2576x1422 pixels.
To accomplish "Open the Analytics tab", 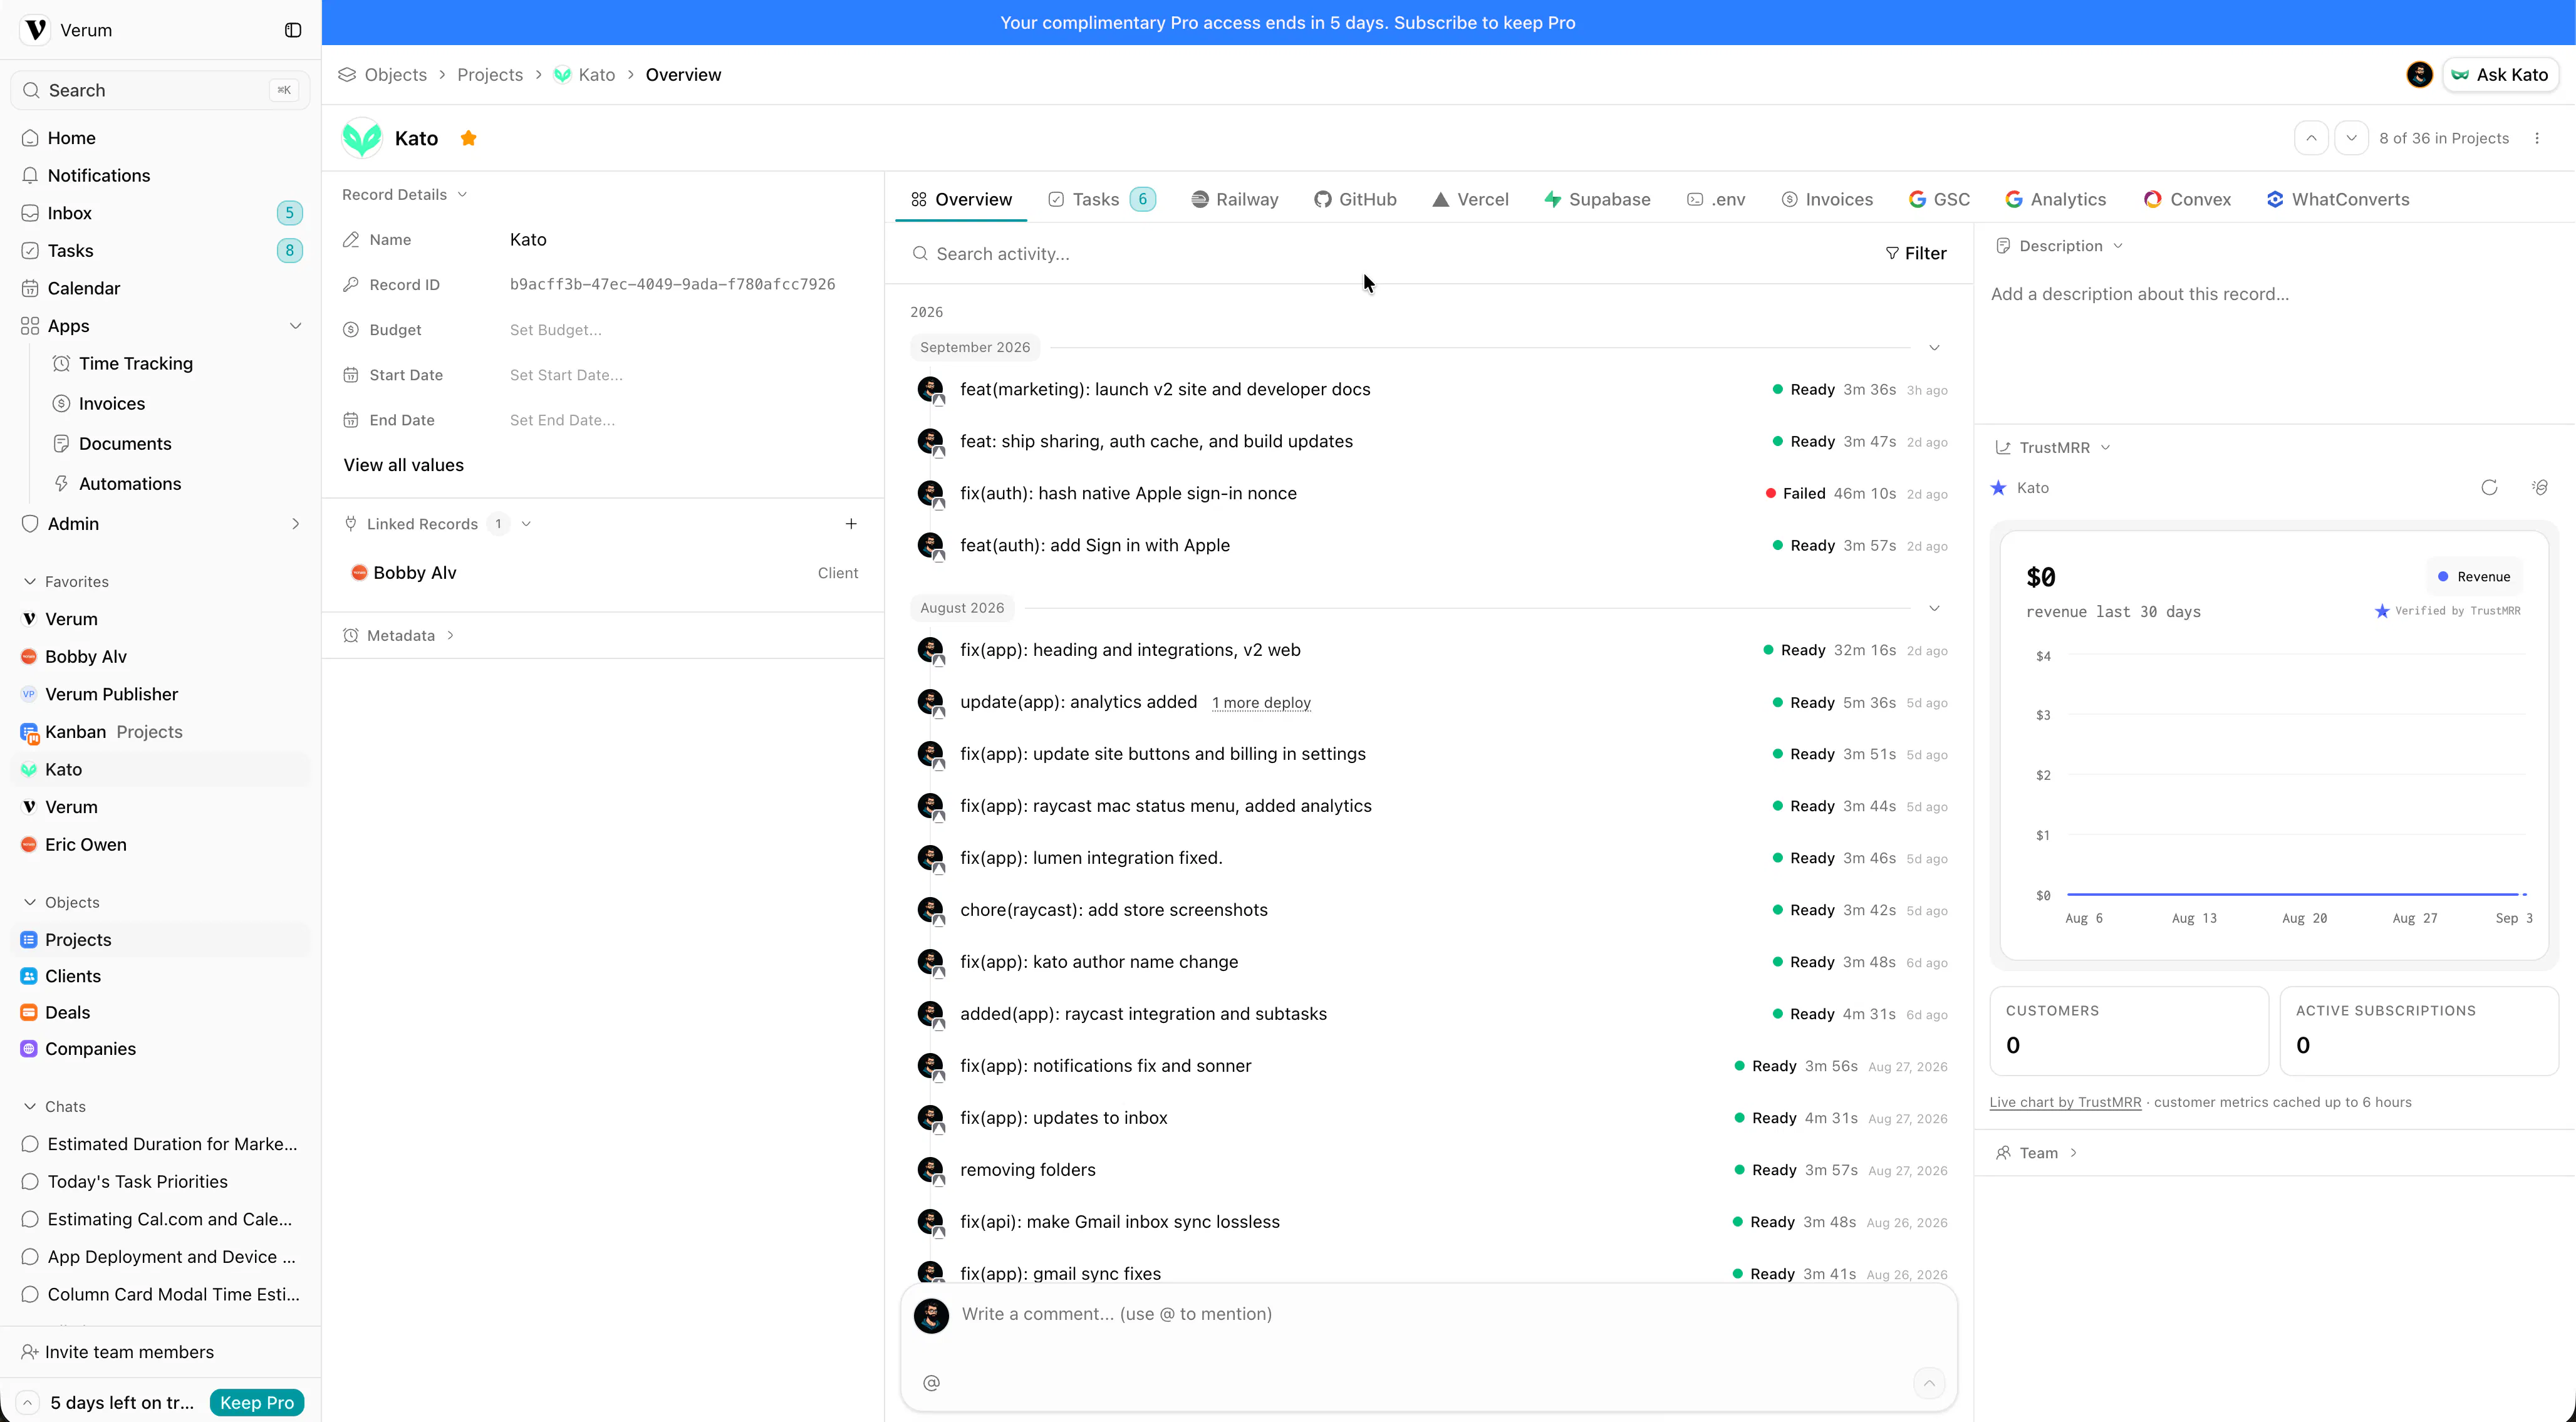I will tap(2055, 199).
